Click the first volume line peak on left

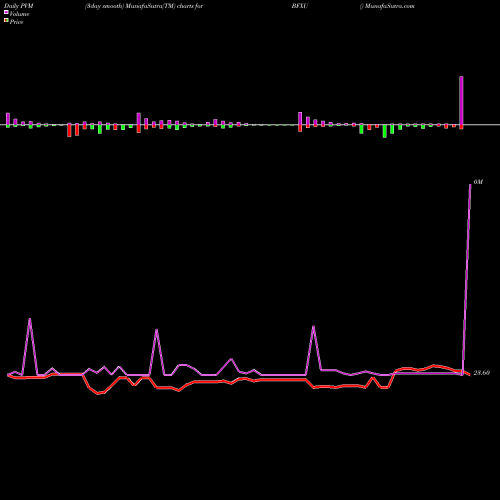[30, 319]
